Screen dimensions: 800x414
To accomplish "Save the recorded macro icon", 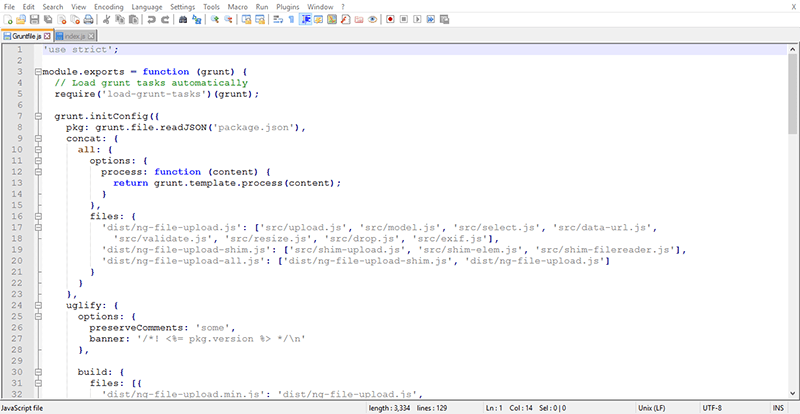I will pyautogui.click(x=444, y=19).
